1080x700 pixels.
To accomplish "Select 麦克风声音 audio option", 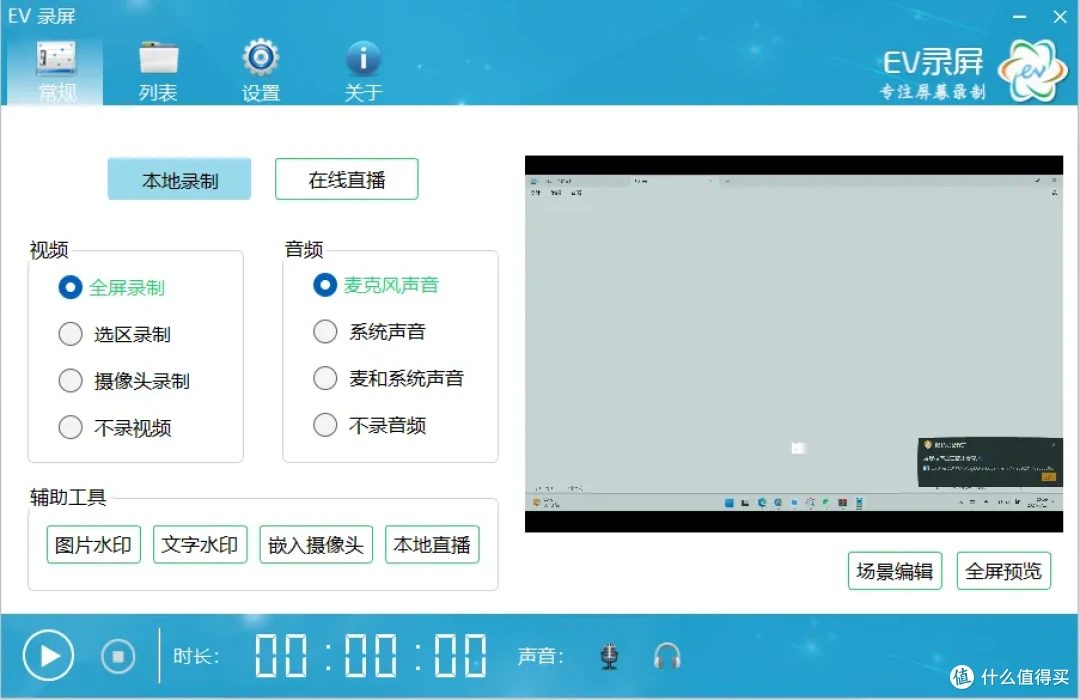I will coord(376,285).
